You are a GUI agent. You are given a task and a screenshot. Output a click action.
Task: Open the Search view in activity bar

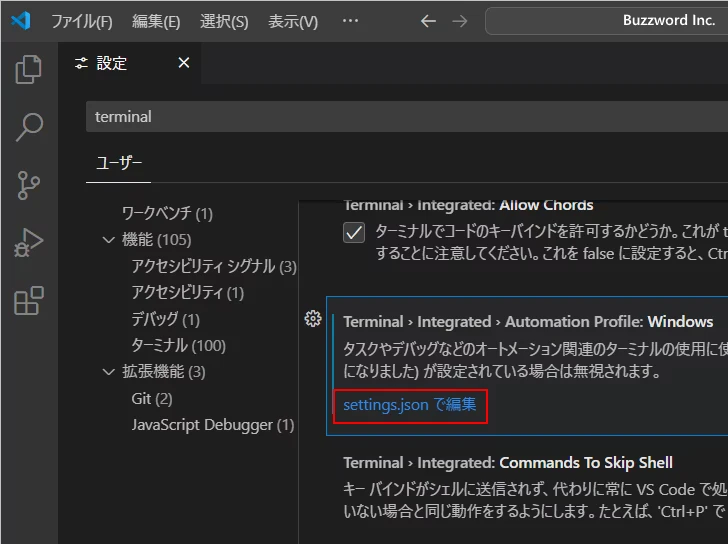pos(29,127)
